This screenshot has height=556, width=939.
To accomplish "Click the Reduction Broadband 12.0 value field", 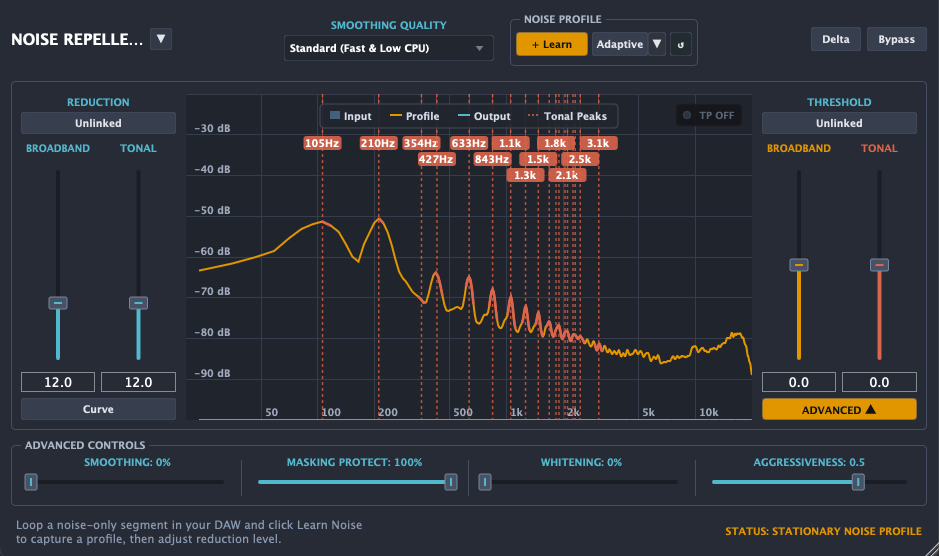I will coord(58,382).
